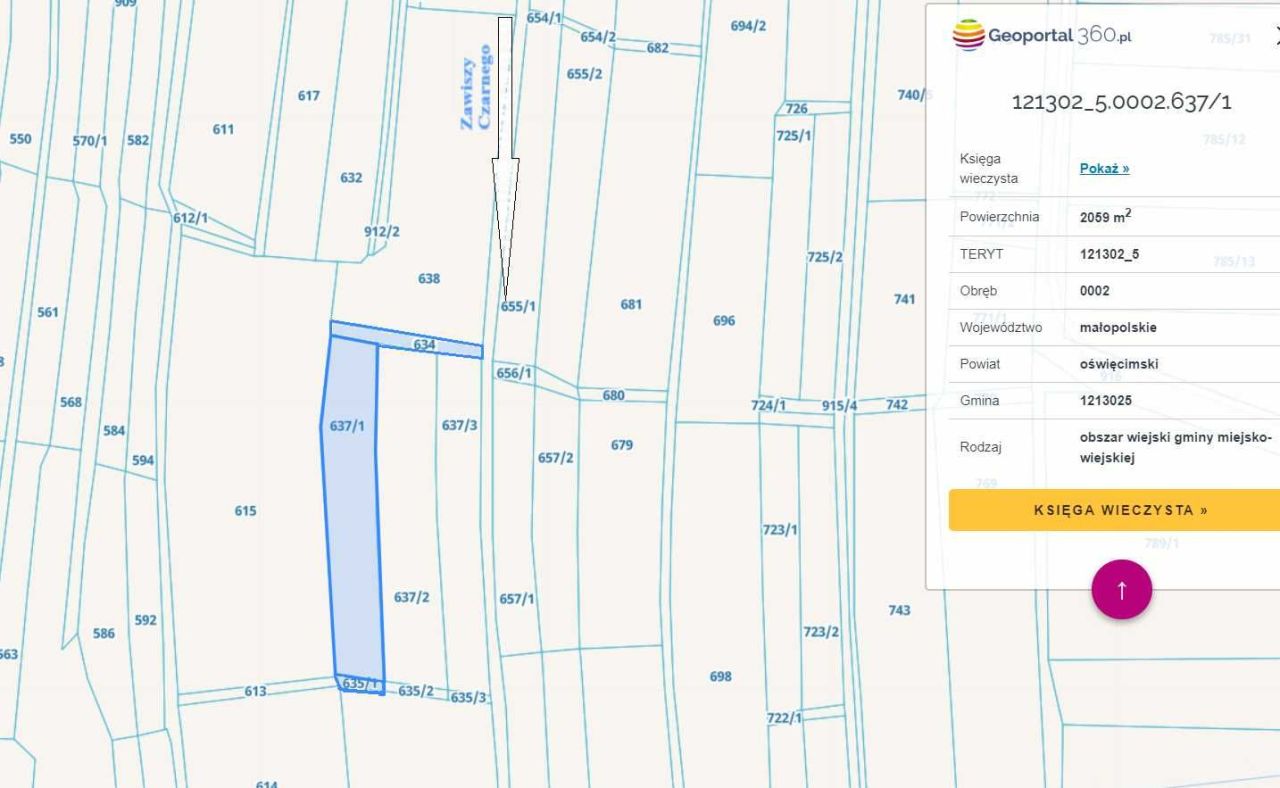
Task: Click the gmina value 1213025
Action: click(x=1106, y=400)
